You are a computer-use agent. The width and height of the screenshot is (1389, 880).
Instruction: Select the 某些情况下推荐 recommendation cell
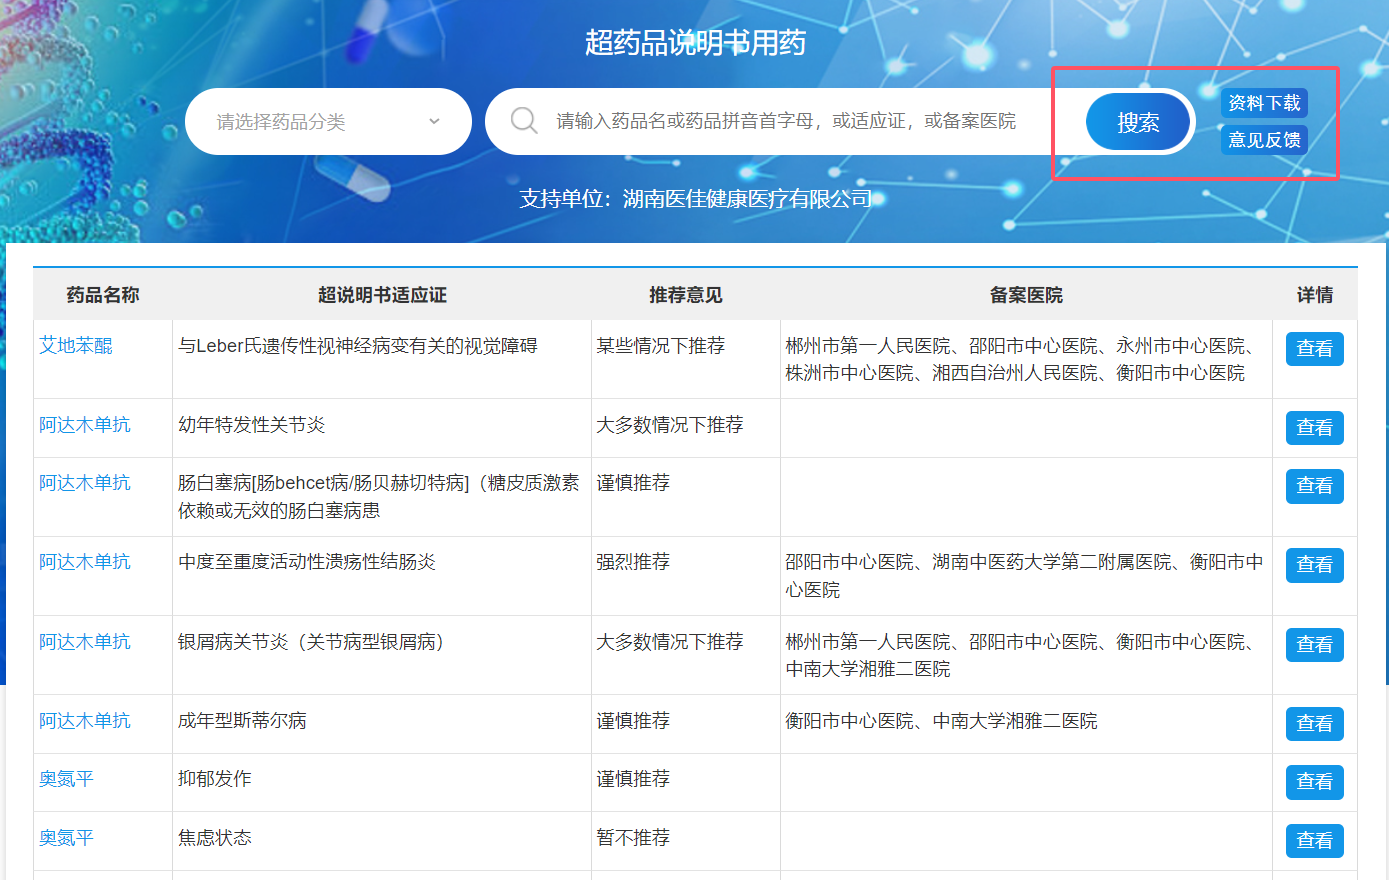685,359
